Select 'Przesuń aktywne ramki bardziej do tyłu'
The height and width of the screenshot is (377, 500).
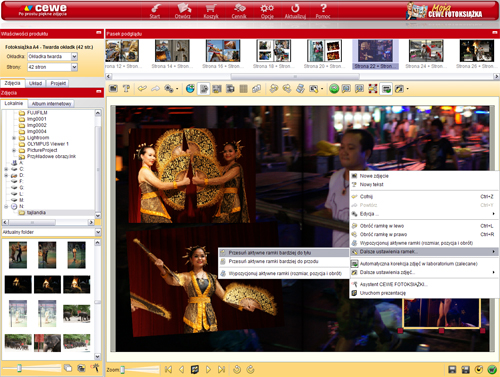(x=283, y=253)
